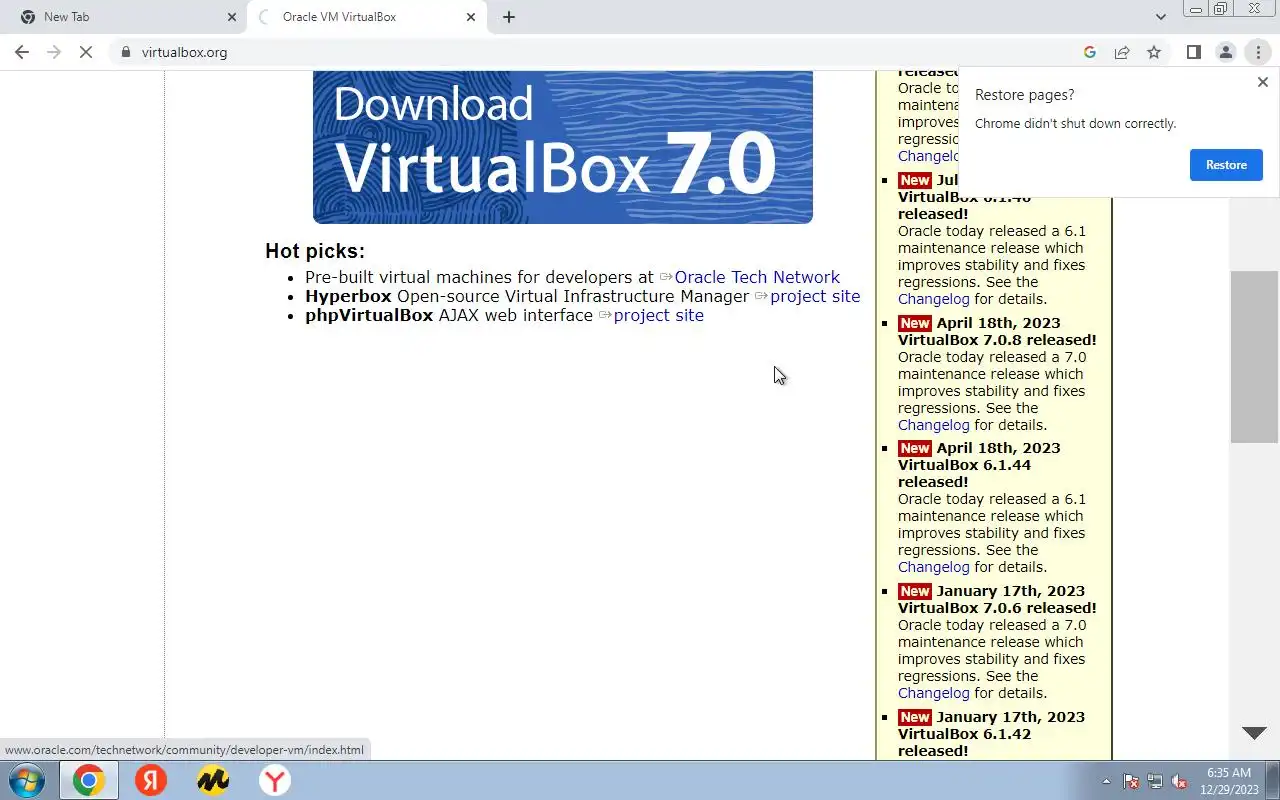Share this page via the share icon
This screenshot has width=1280, height=800.
(1122, 52)
